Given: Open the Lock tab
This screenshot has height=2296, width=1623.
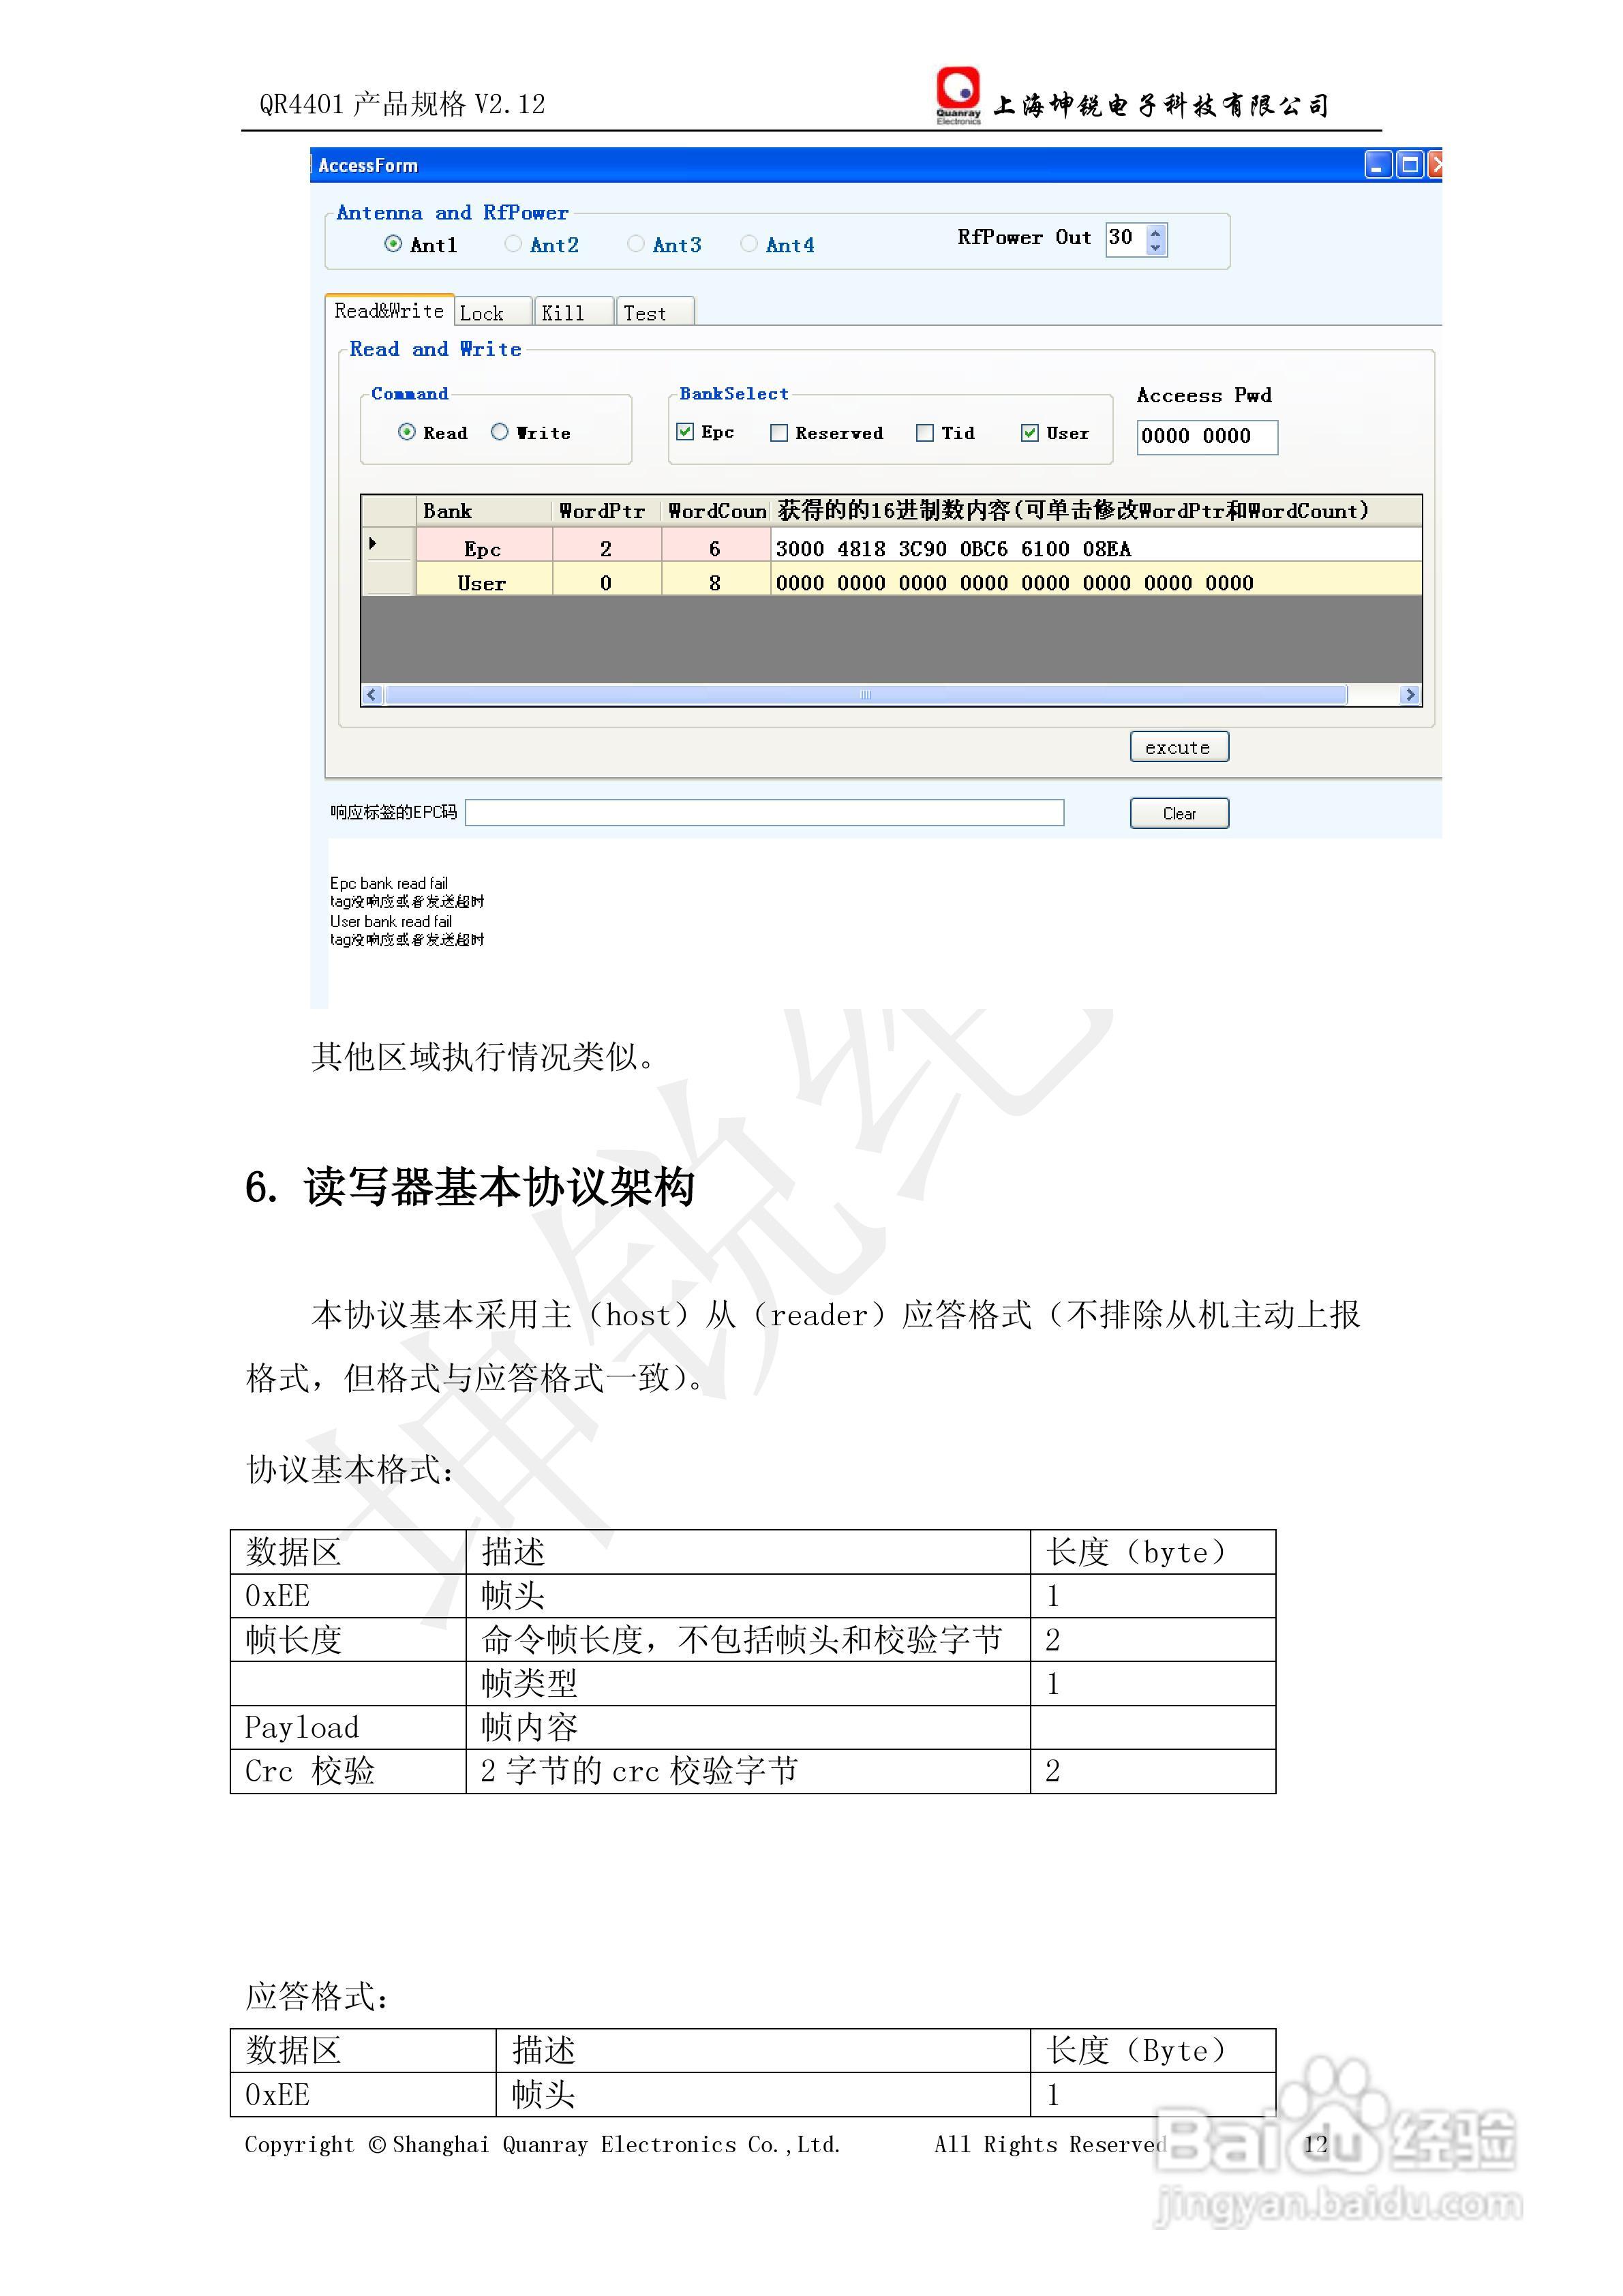Looking at the screenshot, I should pos(493,313).
